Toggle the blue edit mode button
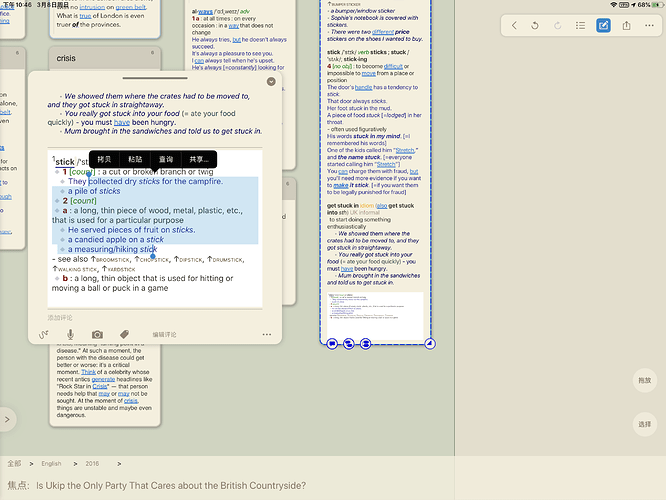 point(603,25)
